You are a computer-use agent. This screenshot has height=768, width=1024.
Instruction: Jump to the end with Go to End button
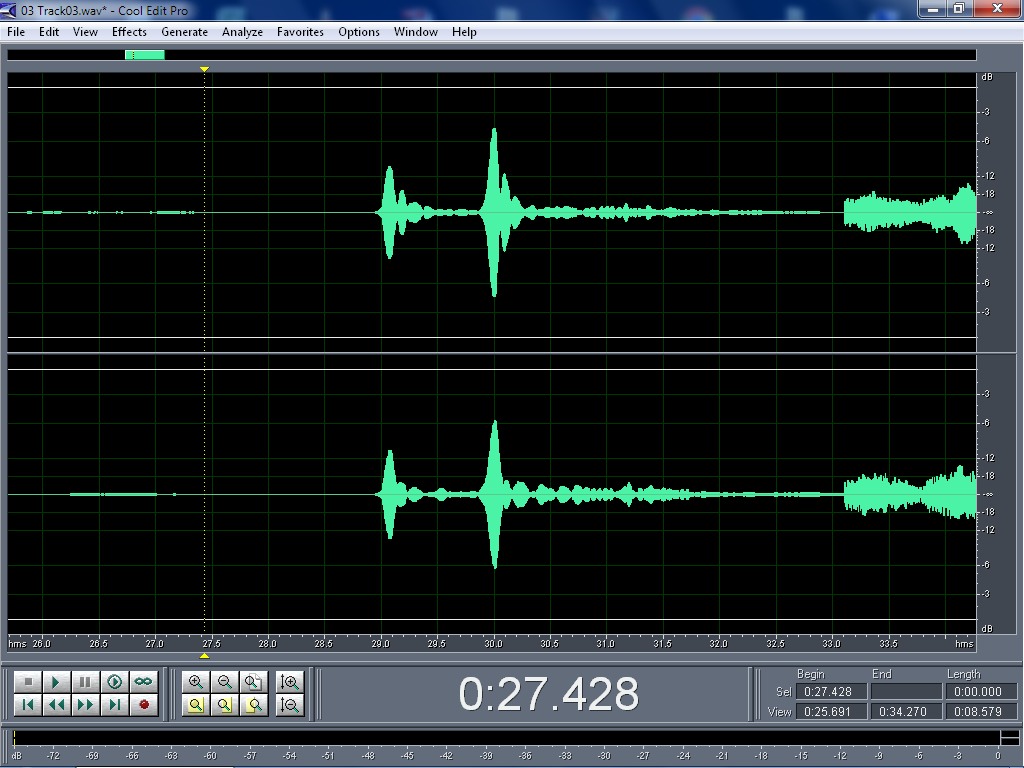click(114, 705)
